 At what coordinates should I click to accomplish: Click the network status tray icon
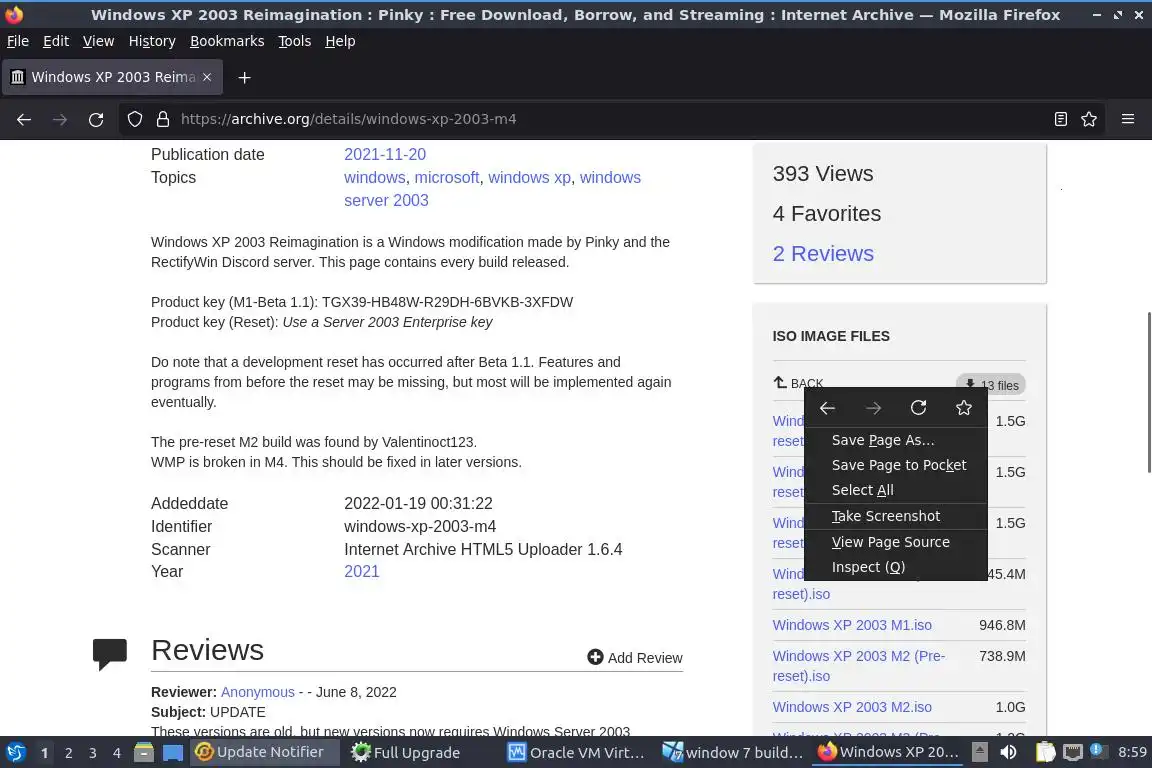click(x=1073, y=752)
